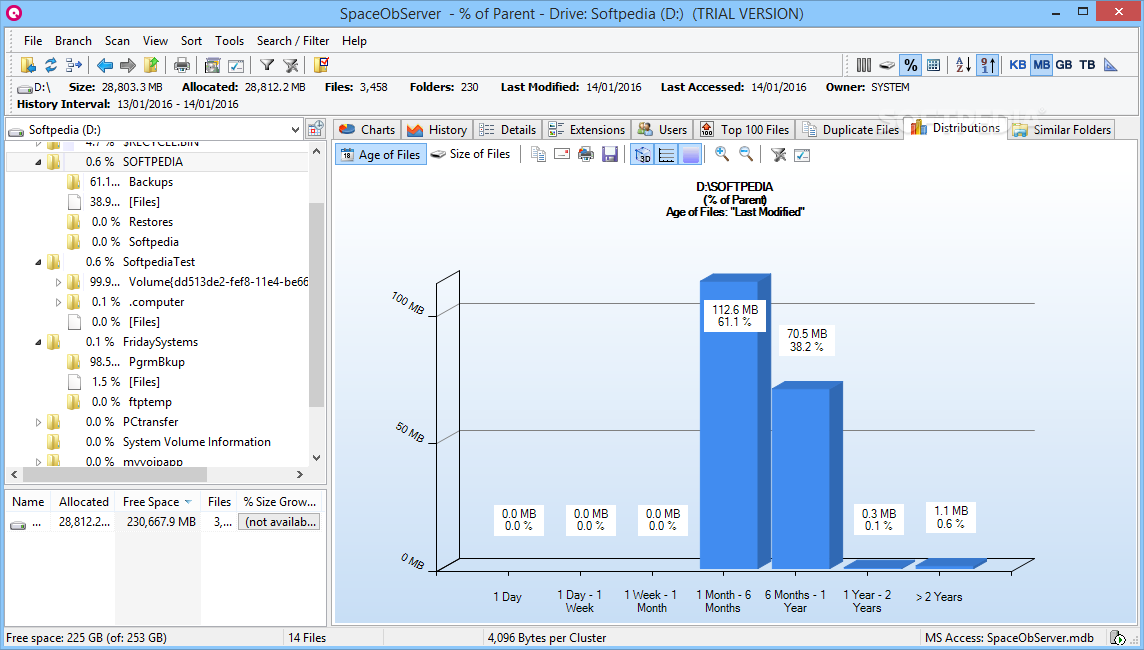Image resolution: width=1144 pixels, height=650 pixels.
Task: Open the File menu
Action: (x=33, y=41)
